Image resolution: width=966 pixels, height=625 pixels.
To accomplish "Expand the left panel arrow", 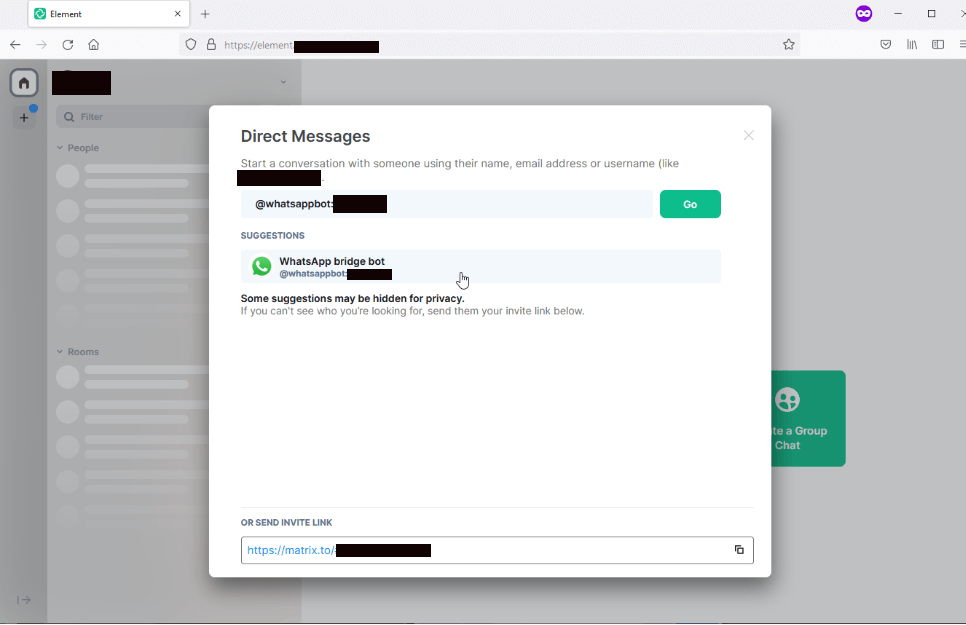I will click(x=24, y=600).
